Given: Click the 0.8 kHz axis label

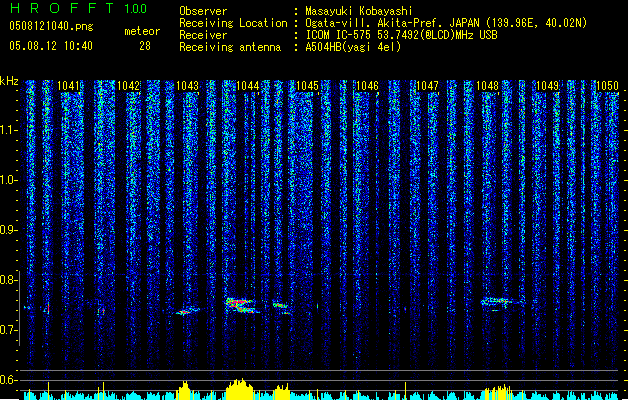Looking at the screenshot, I should [9, 280].
